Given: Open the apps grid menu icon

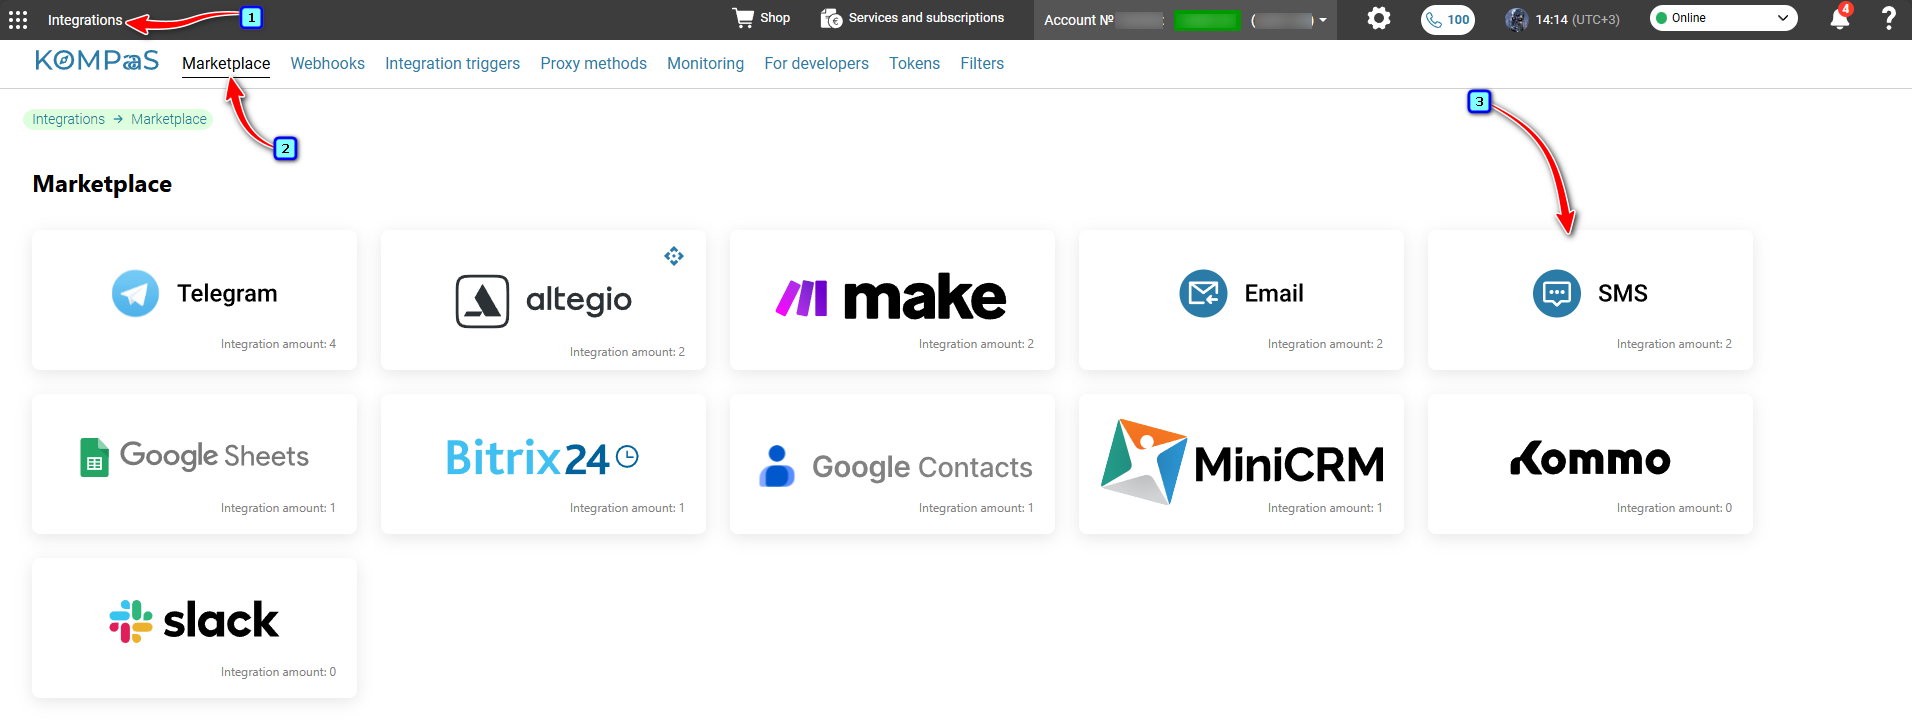Looking at the screenshot, I should tap(18, 20).
